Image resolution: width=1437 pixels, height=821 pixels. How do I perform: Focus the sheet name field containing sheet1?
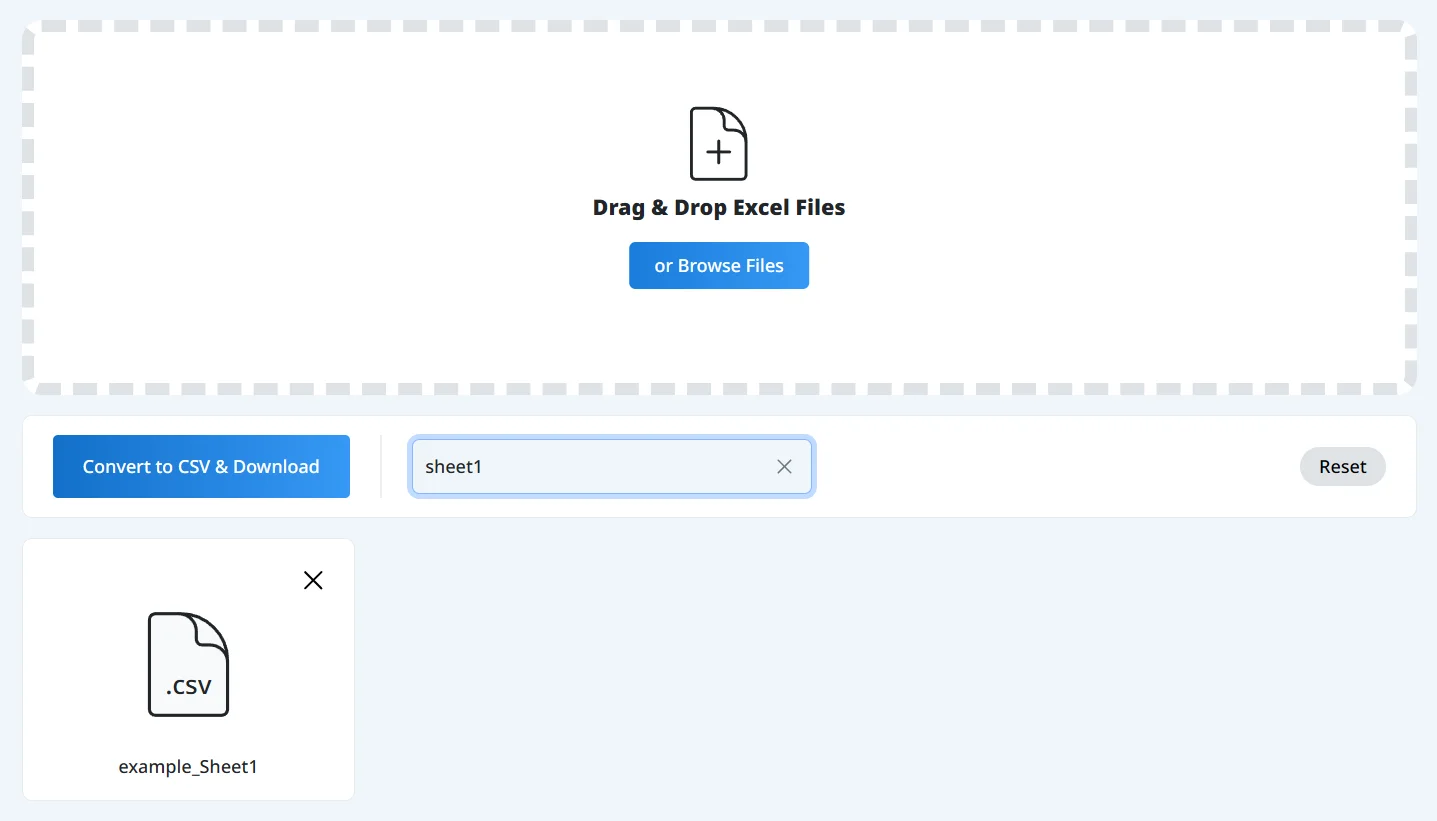(x=611, y=467)
